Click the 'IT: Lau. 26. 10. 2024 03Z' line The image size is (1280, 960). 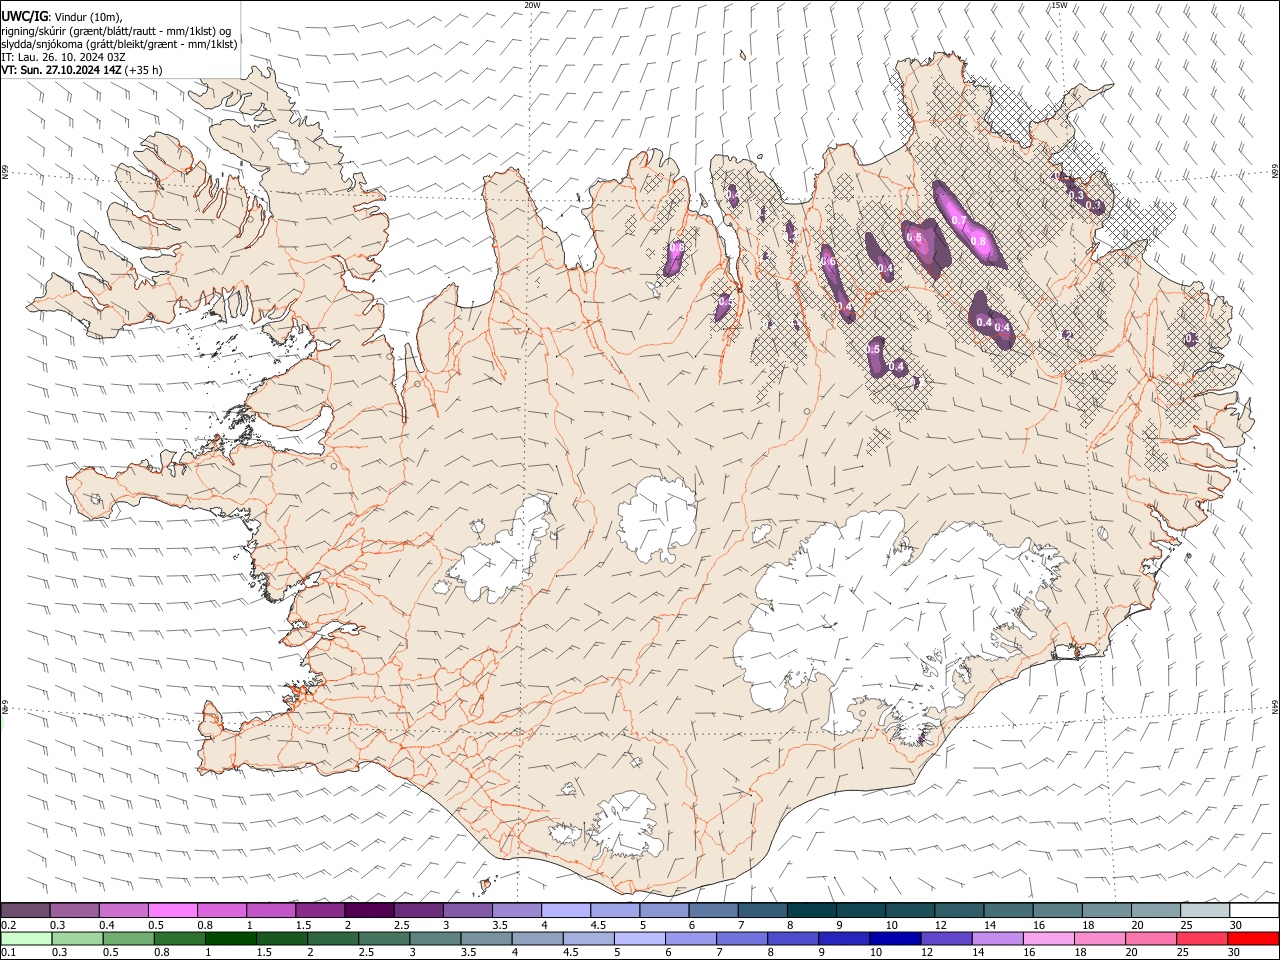[63, 57]
